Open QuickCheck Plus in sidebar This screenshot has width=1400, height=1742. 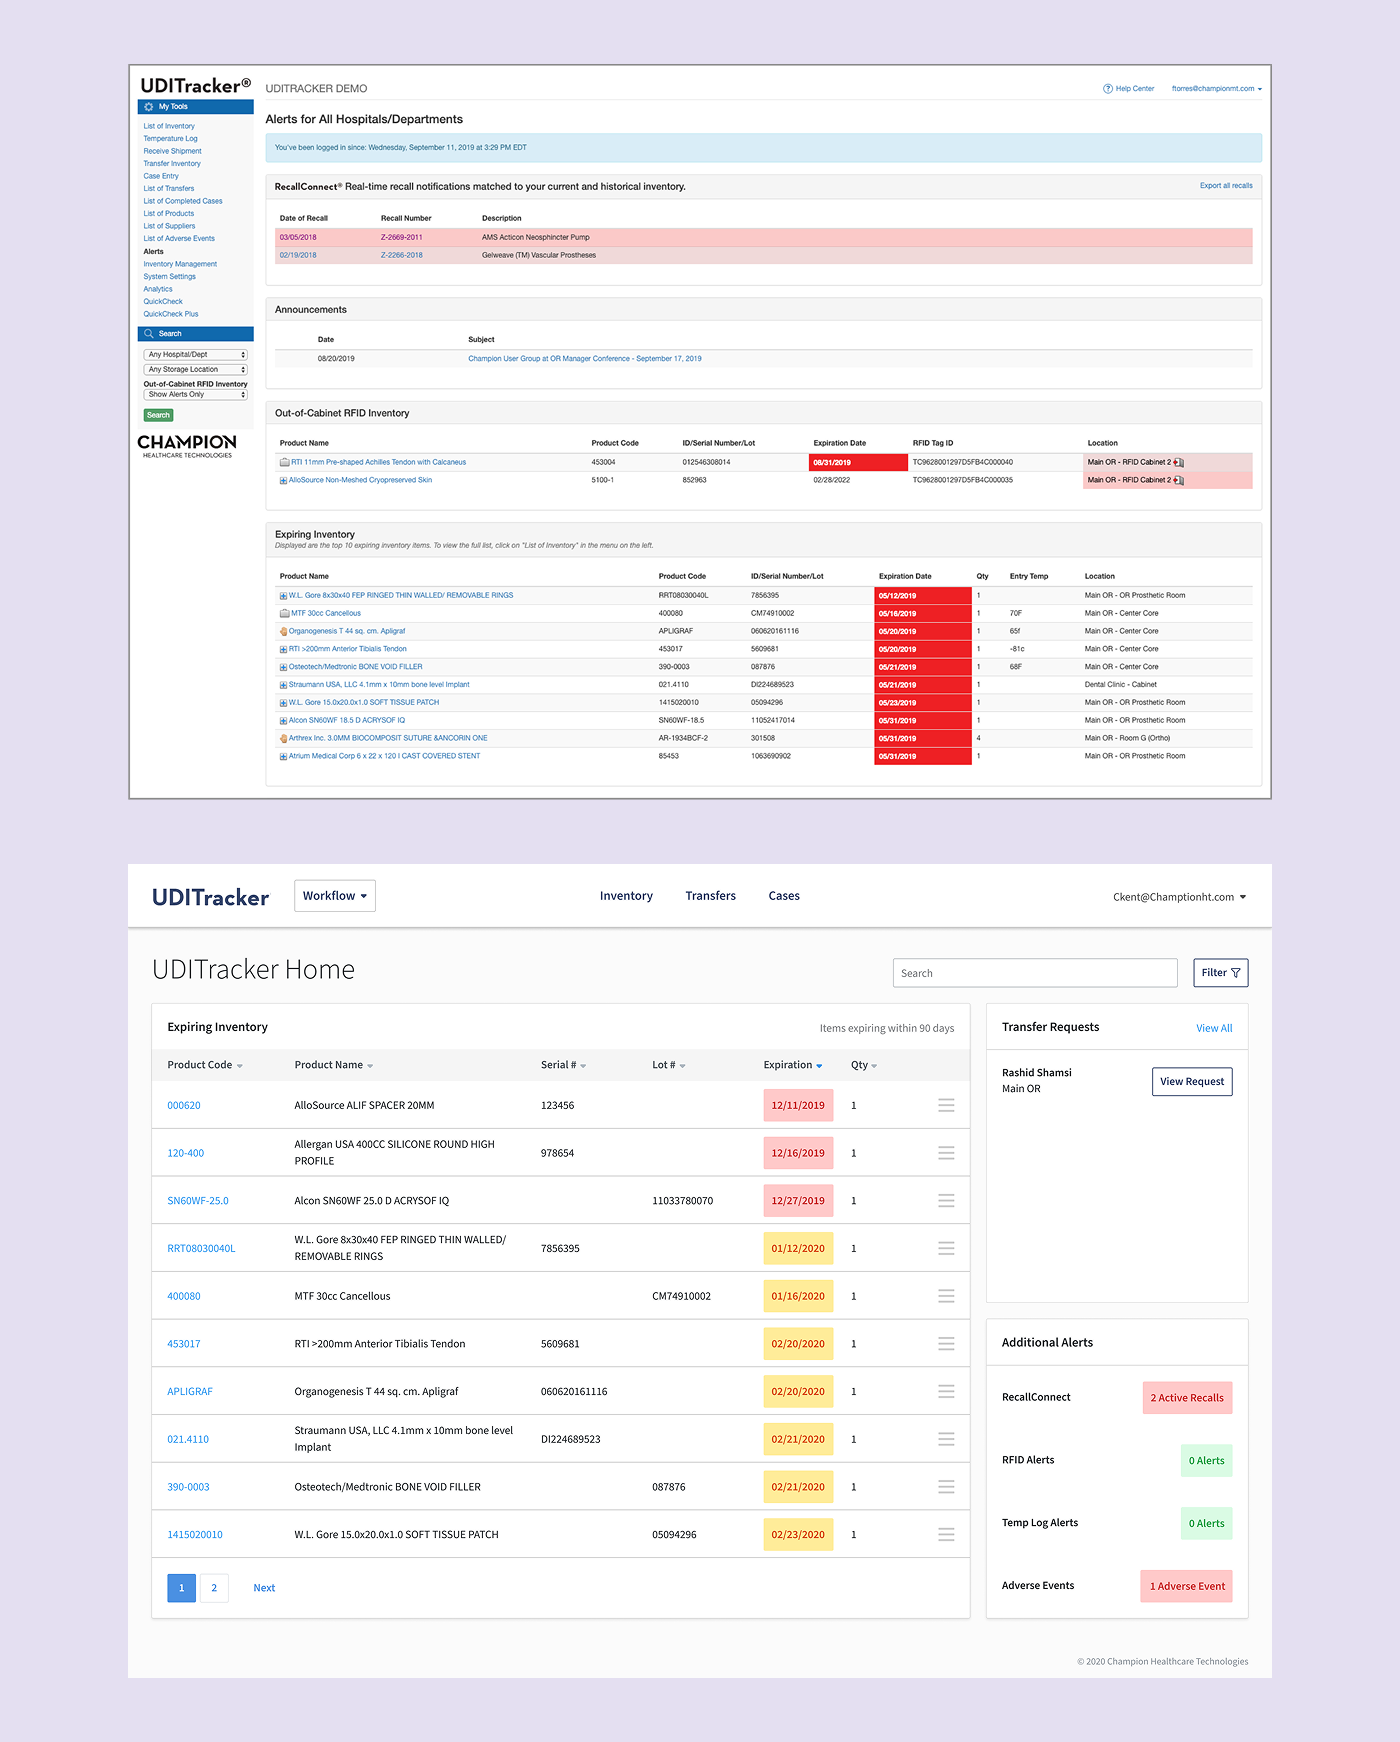[x=171, y=314]
